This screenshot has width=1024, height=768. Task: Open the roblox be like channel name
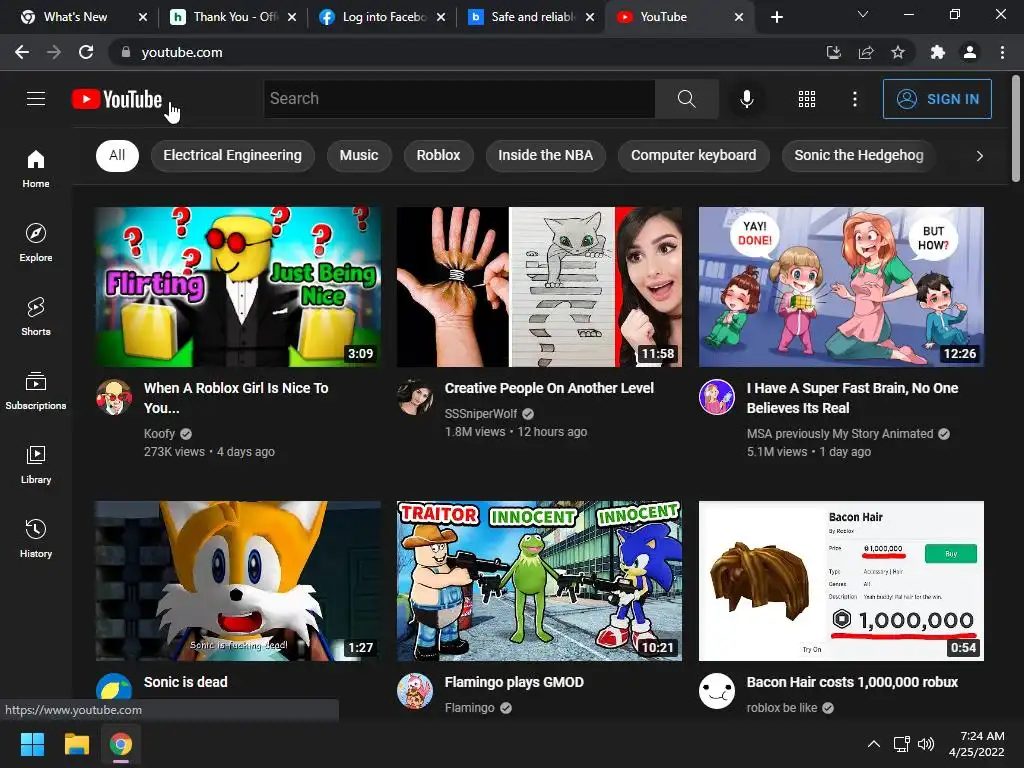tap(782, 708)
